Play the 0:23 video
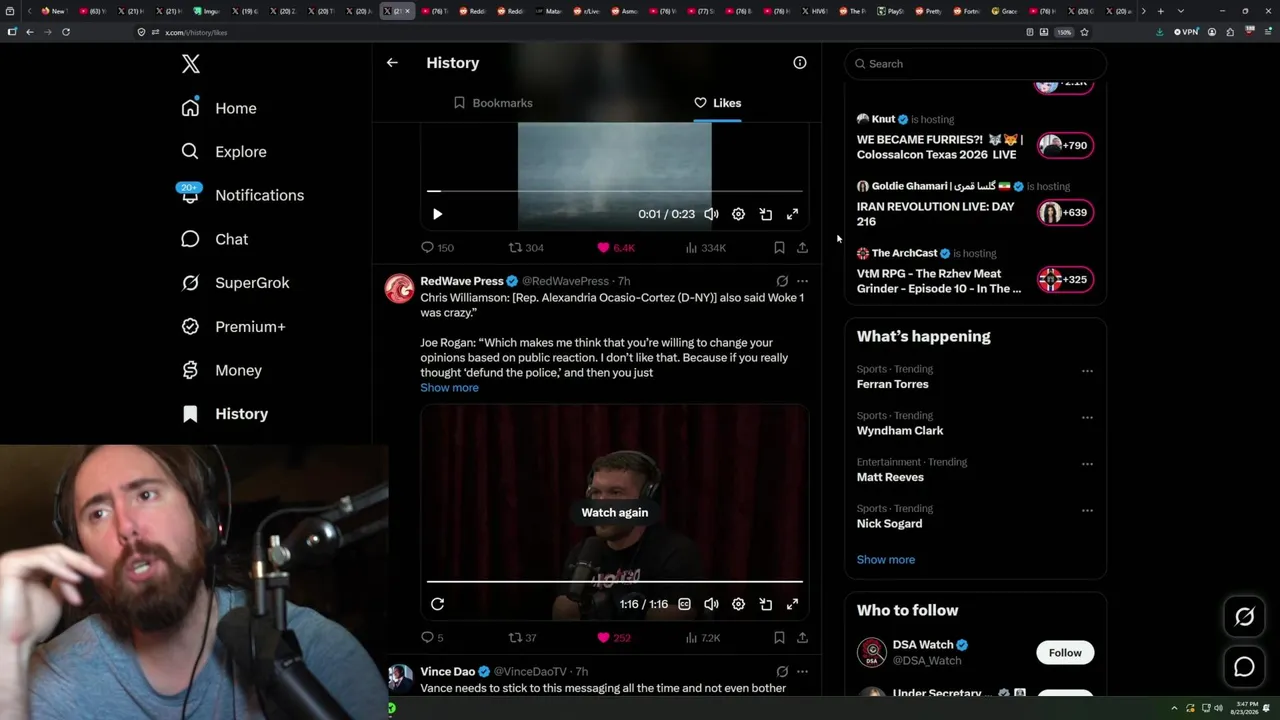The height and width of the screenshot is (720, 1280). coord(437,214)
